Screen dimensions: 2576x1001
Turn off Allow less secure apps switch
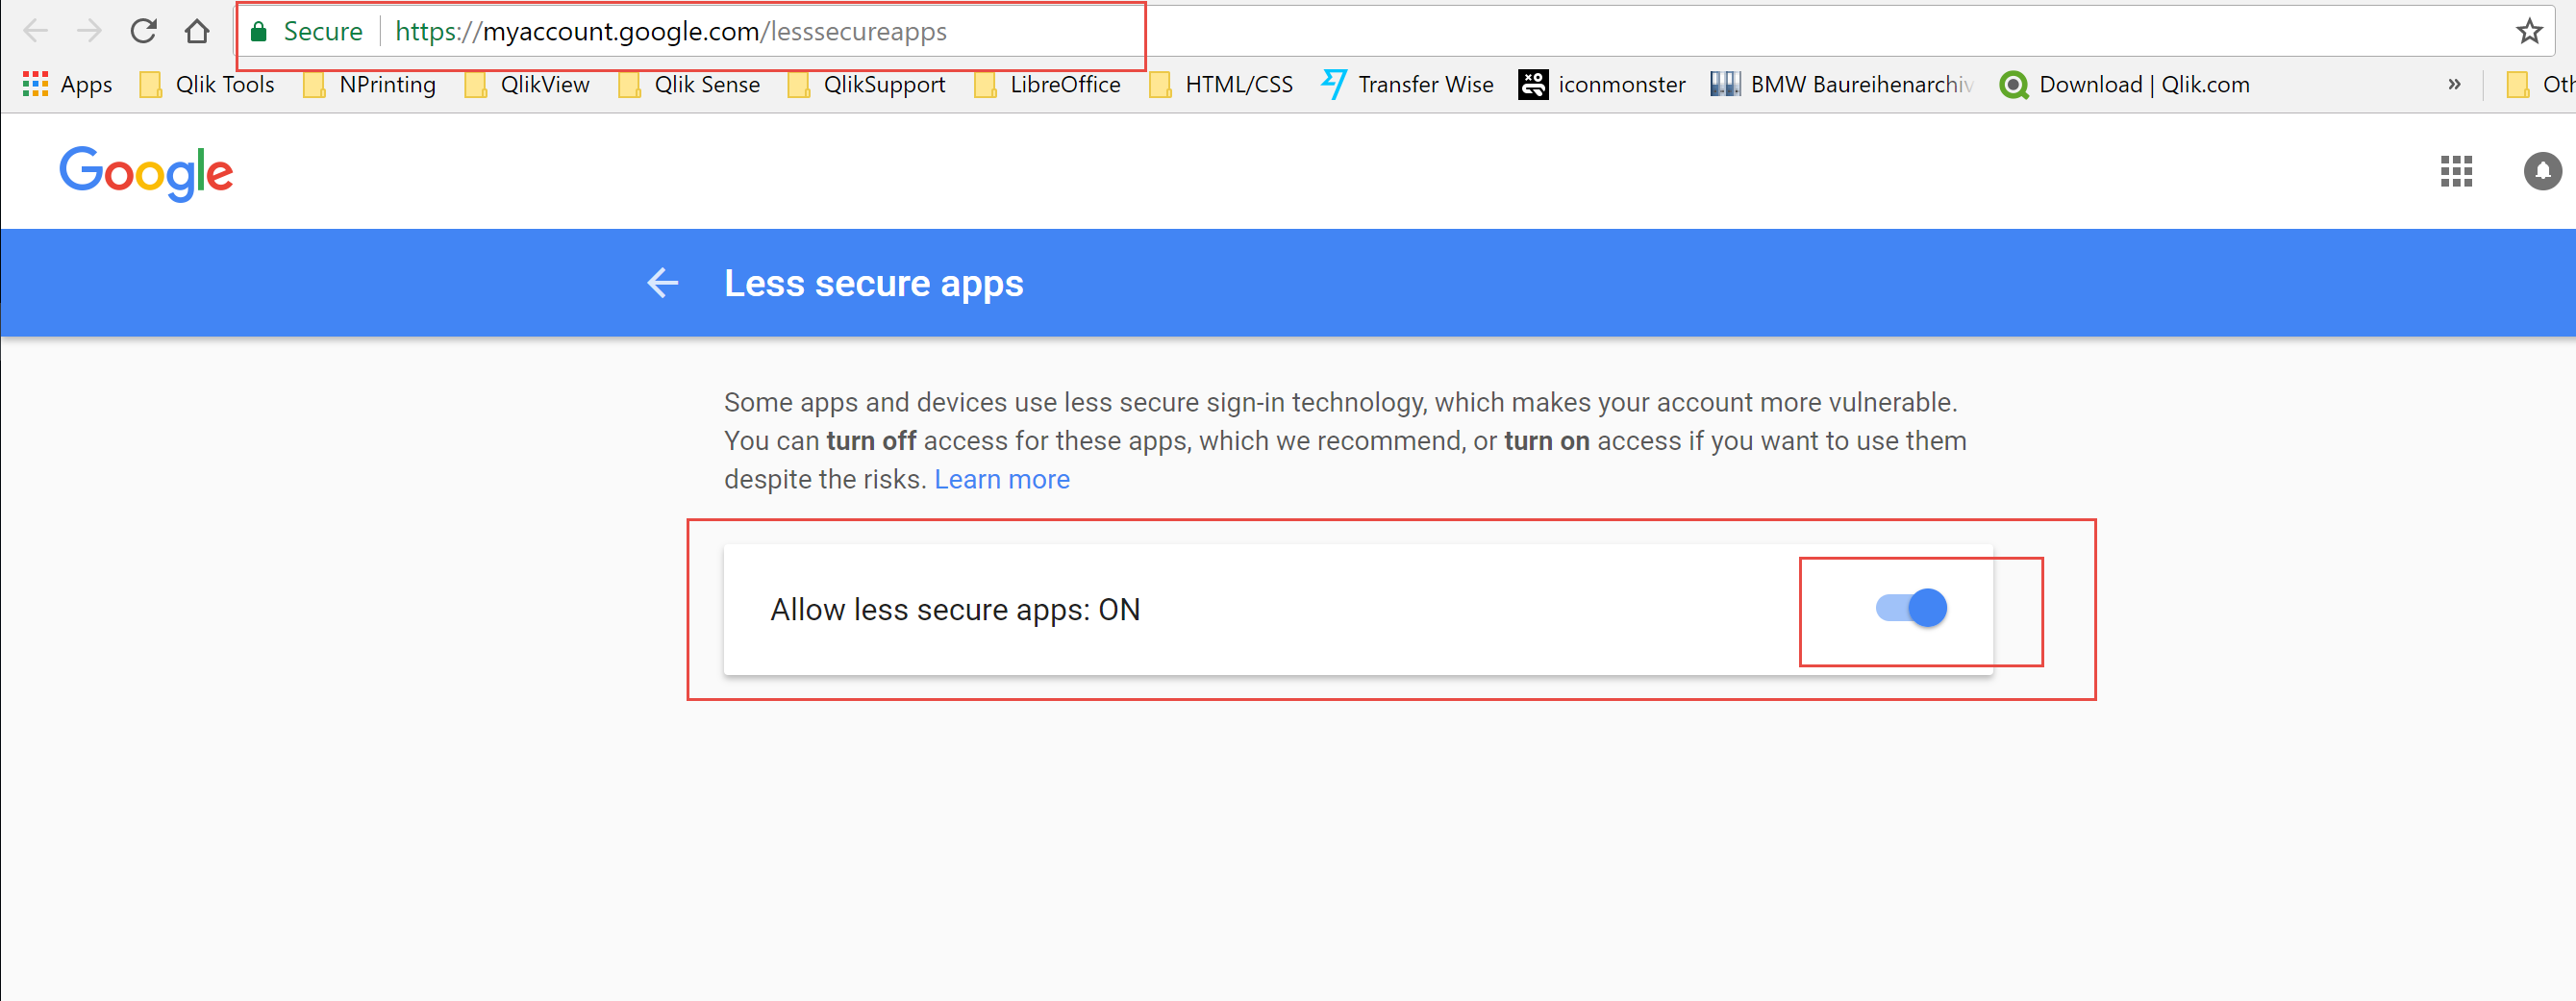(1911, 608)
